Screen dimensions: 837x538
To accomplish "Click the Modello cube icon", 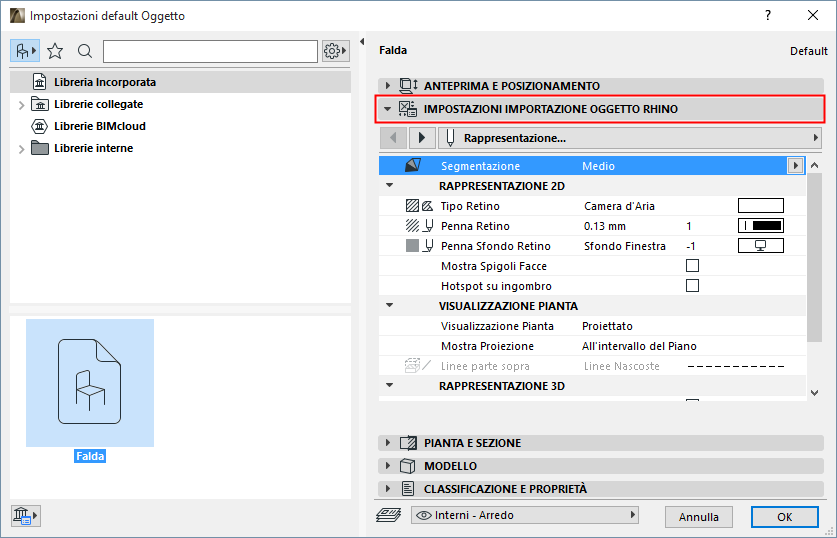I will [x=408, y=465].
